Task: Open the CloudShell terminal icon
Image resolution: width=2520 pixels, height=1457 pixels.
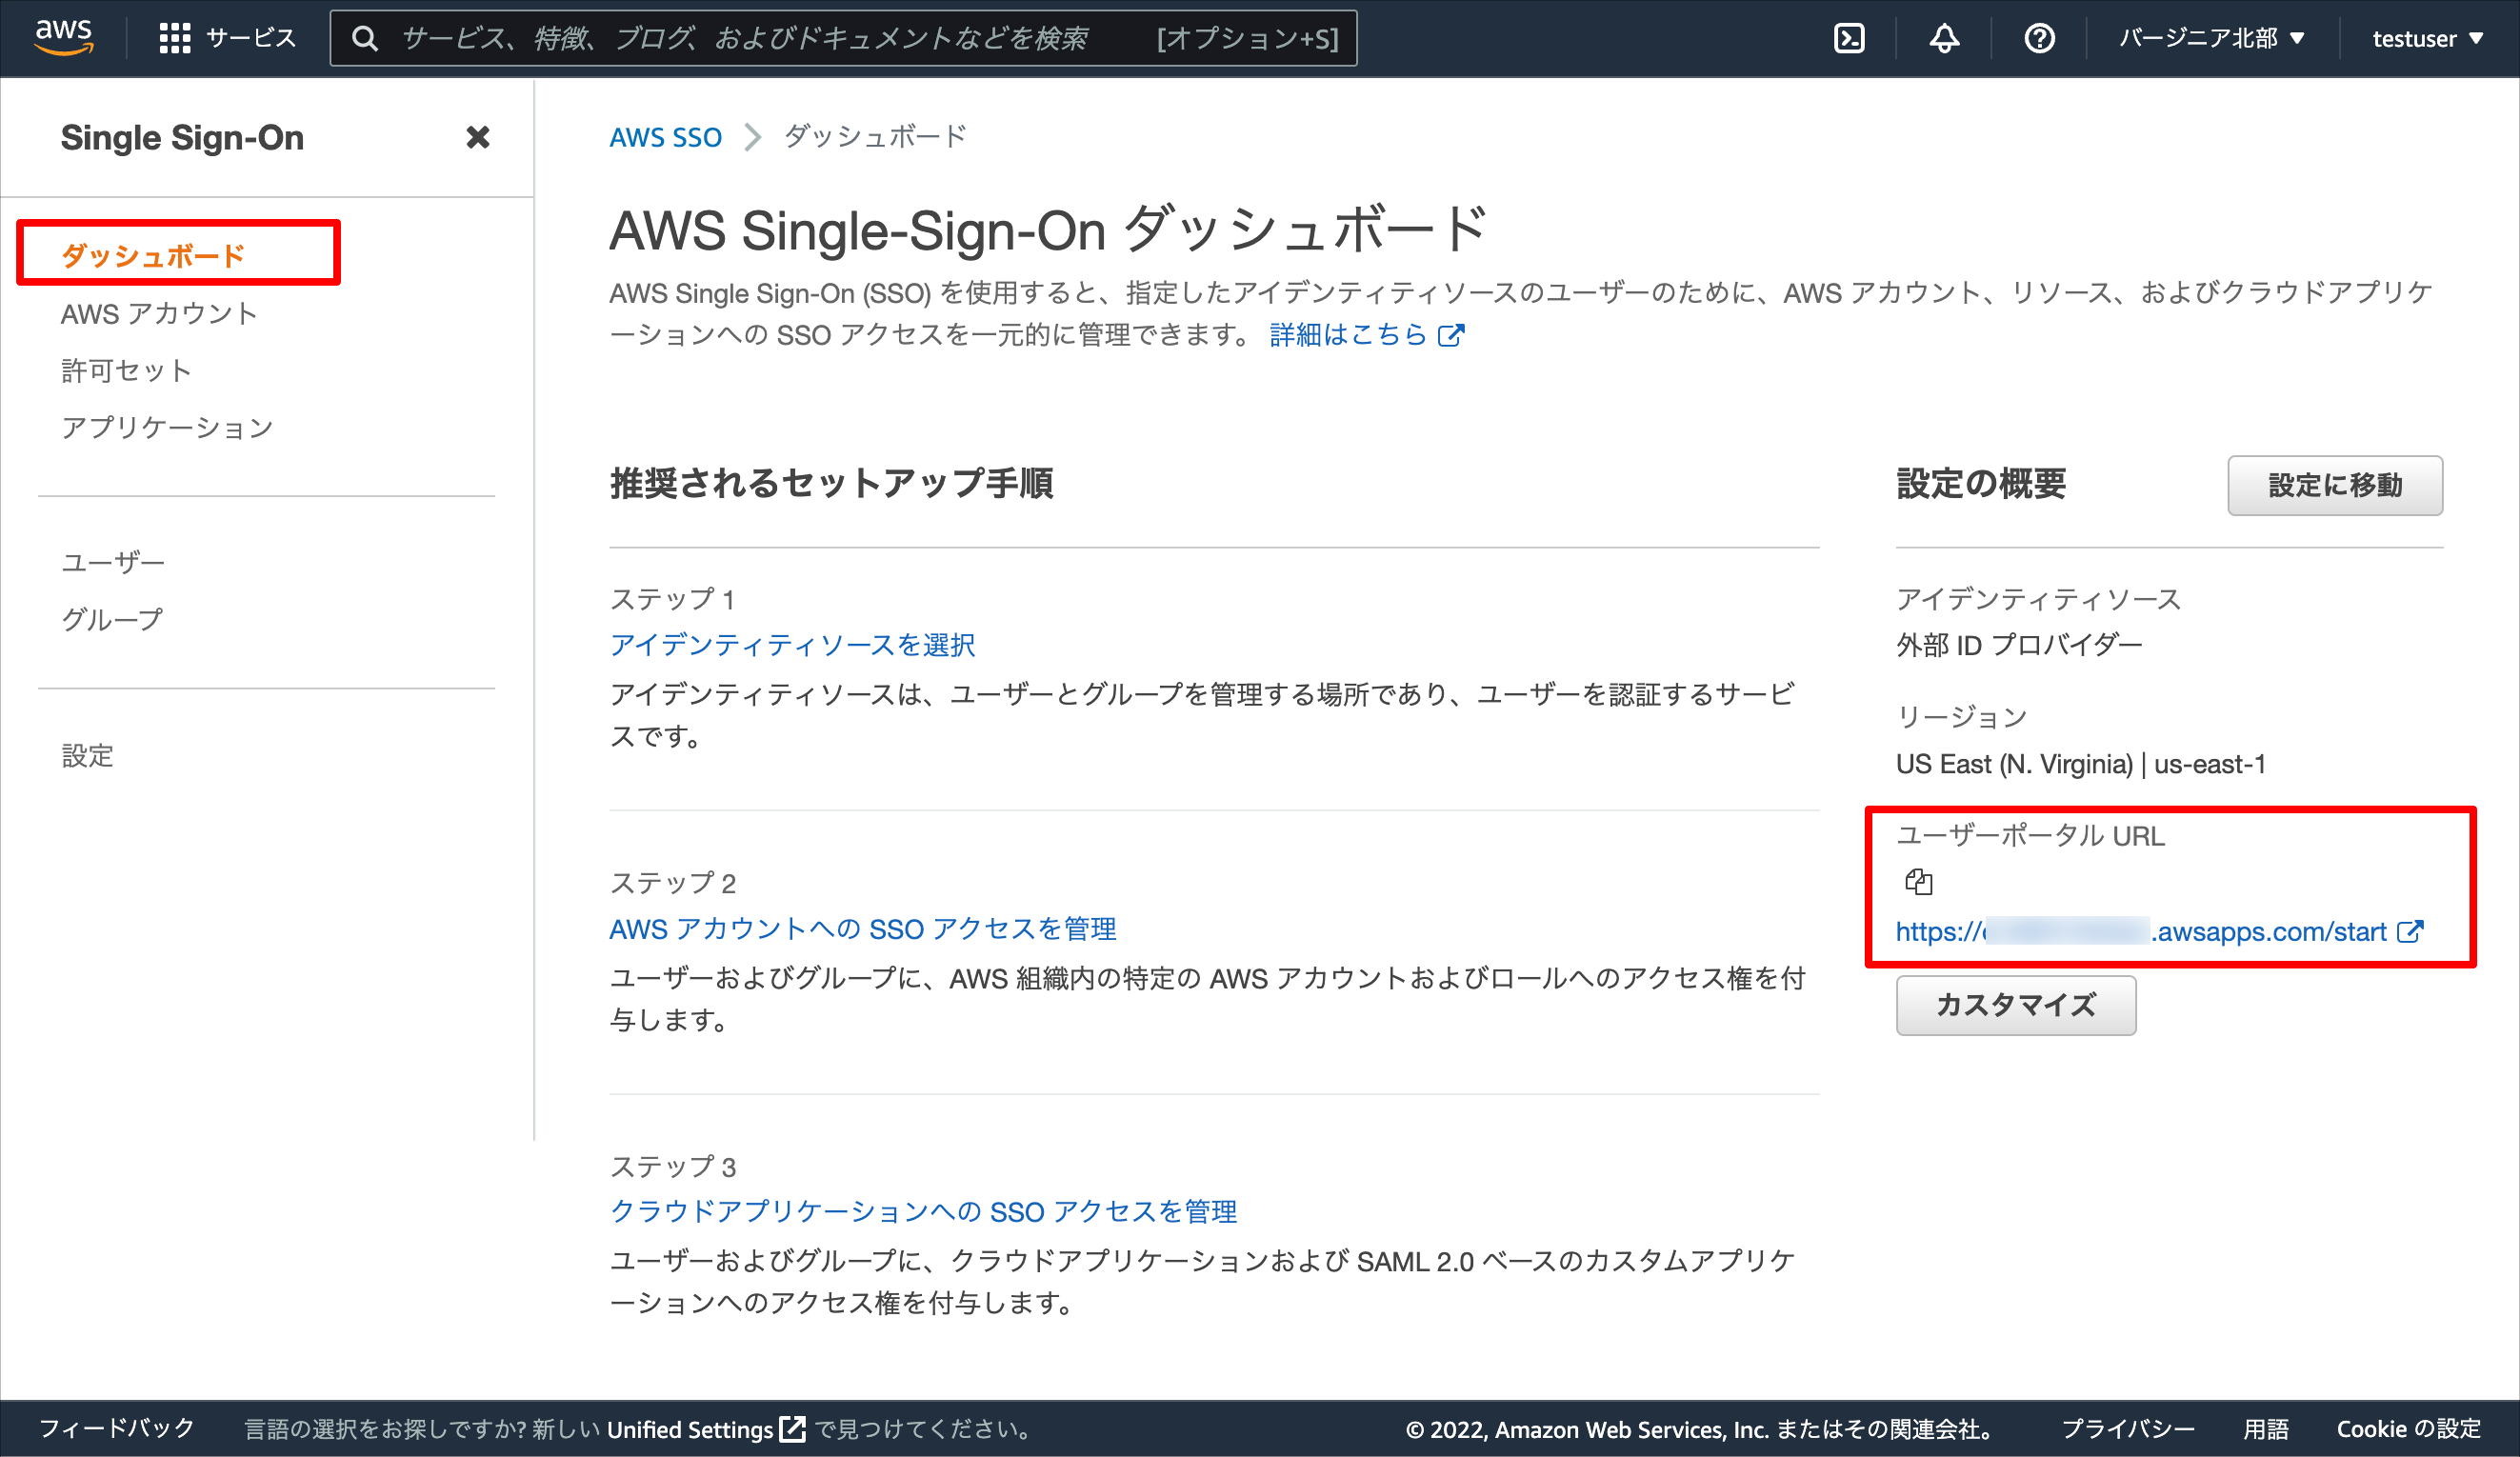Action: pyautogui.click(x=1849, y=38)
